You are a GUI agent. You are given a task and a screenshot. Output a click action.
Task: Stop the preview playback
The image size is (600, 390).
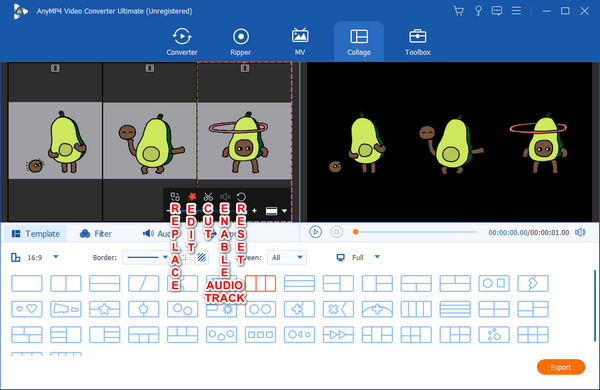tap(337, 232)
